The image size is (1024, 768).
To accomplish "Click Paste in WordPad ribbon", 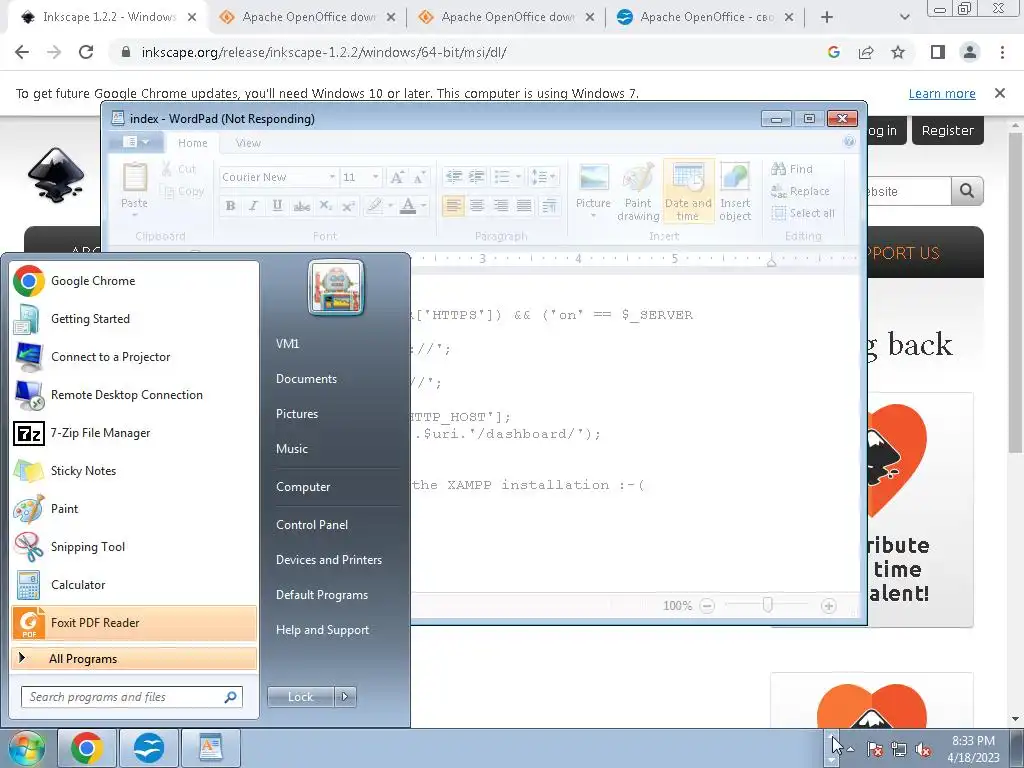I will [135, 187].
